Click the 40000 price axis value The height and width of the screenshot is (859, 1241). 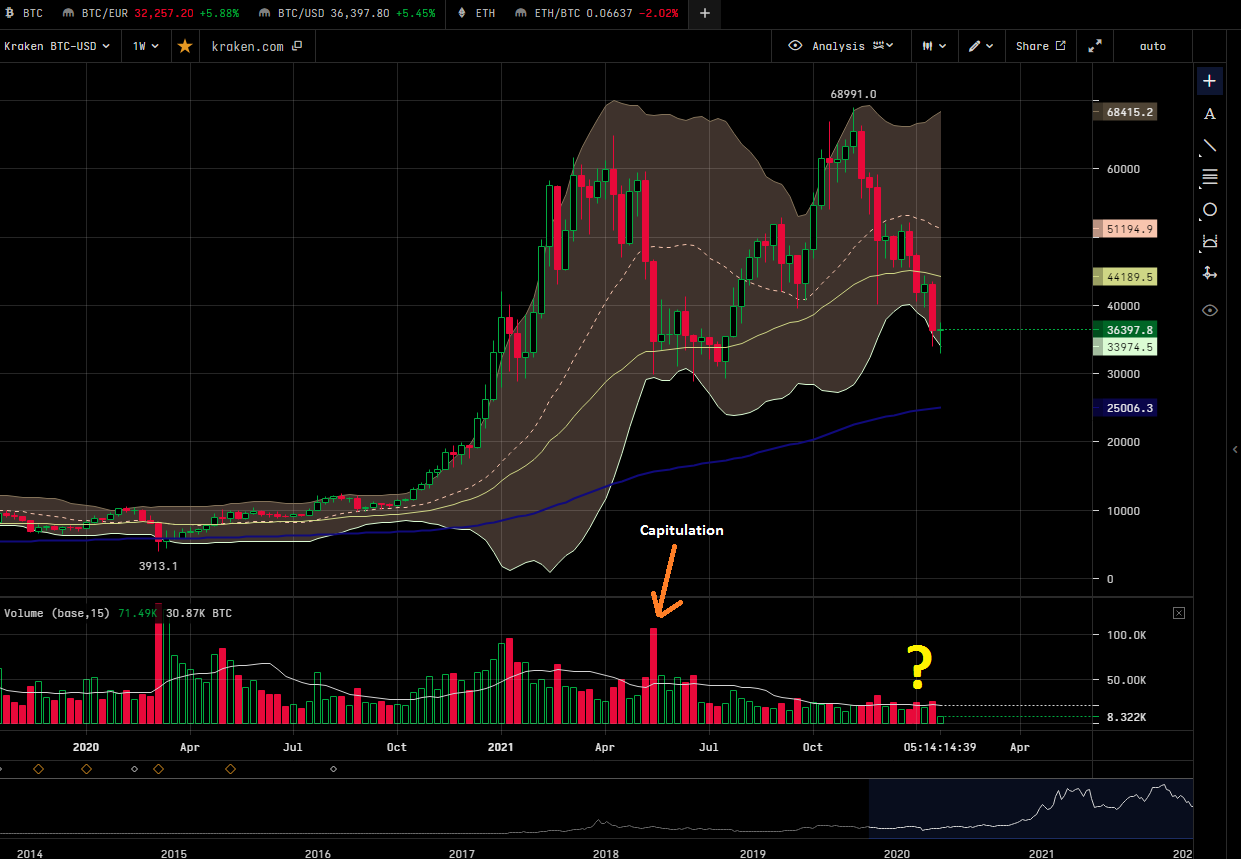(x=1123, y=306)
